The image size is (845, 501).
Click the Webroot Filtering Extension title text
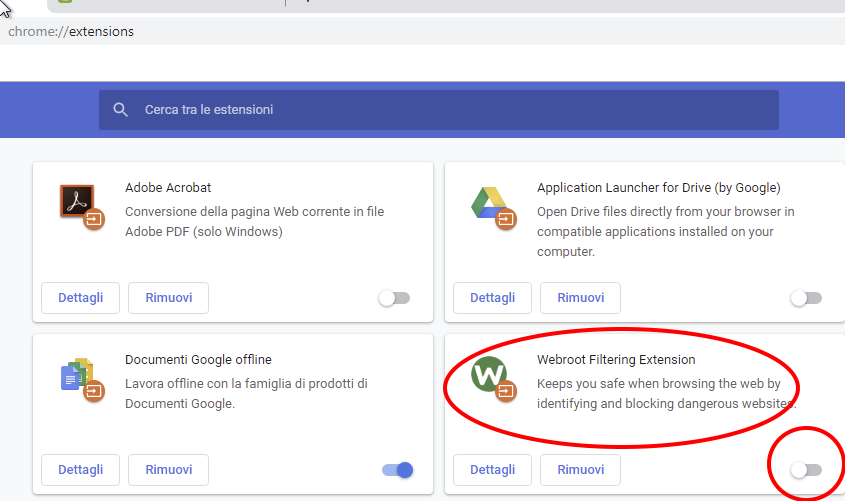coord(616,360)
